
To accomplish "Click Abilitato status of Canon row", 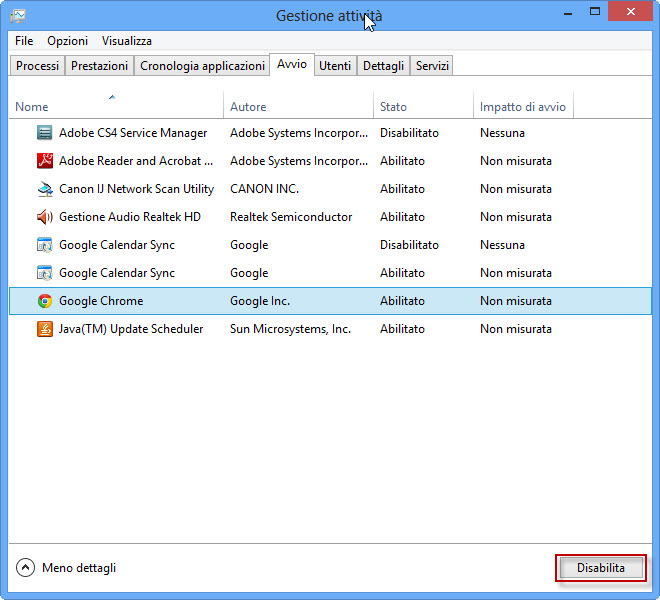I will 402,189.
